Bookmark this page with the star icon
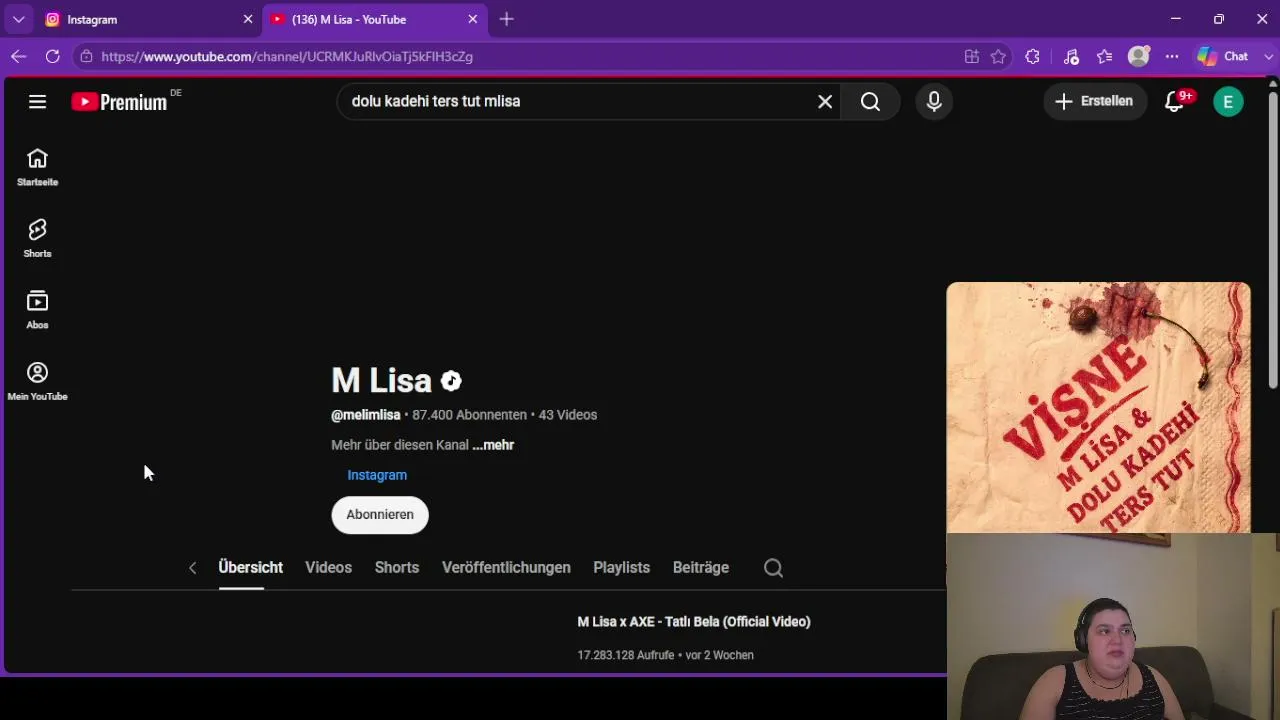Viewport: 1280px width, 720px height. [x=998, y=57]
